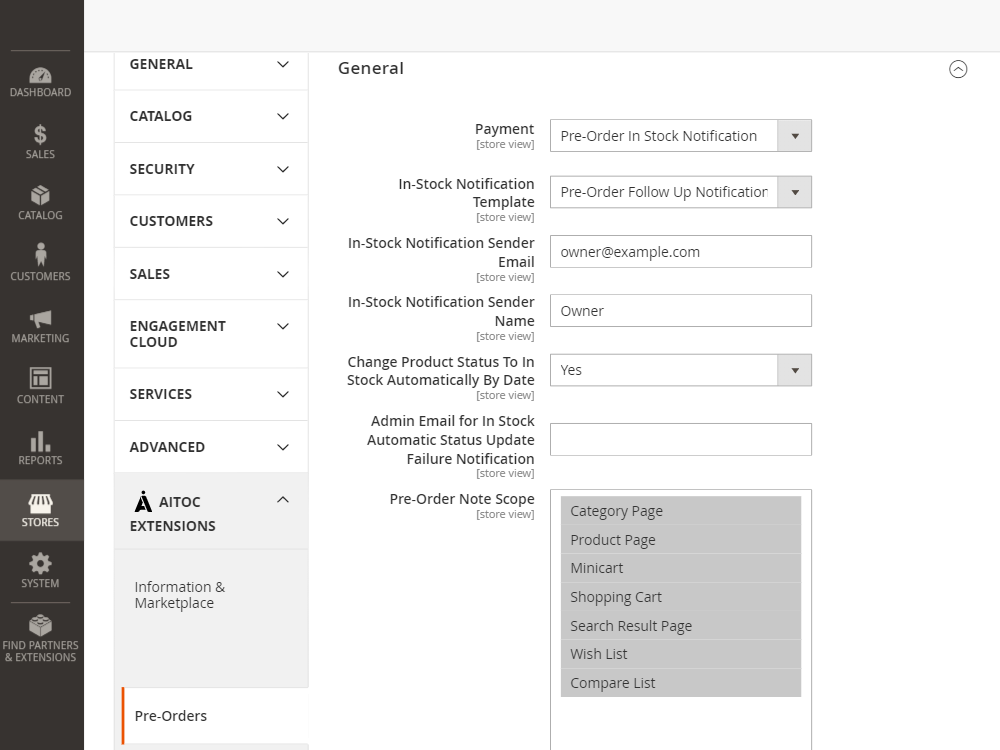This screenshot has width=1000, height=750.
Task: Expand the CUSTOMERS config tab
Action: pyautogui.click(x=211, y=221)
